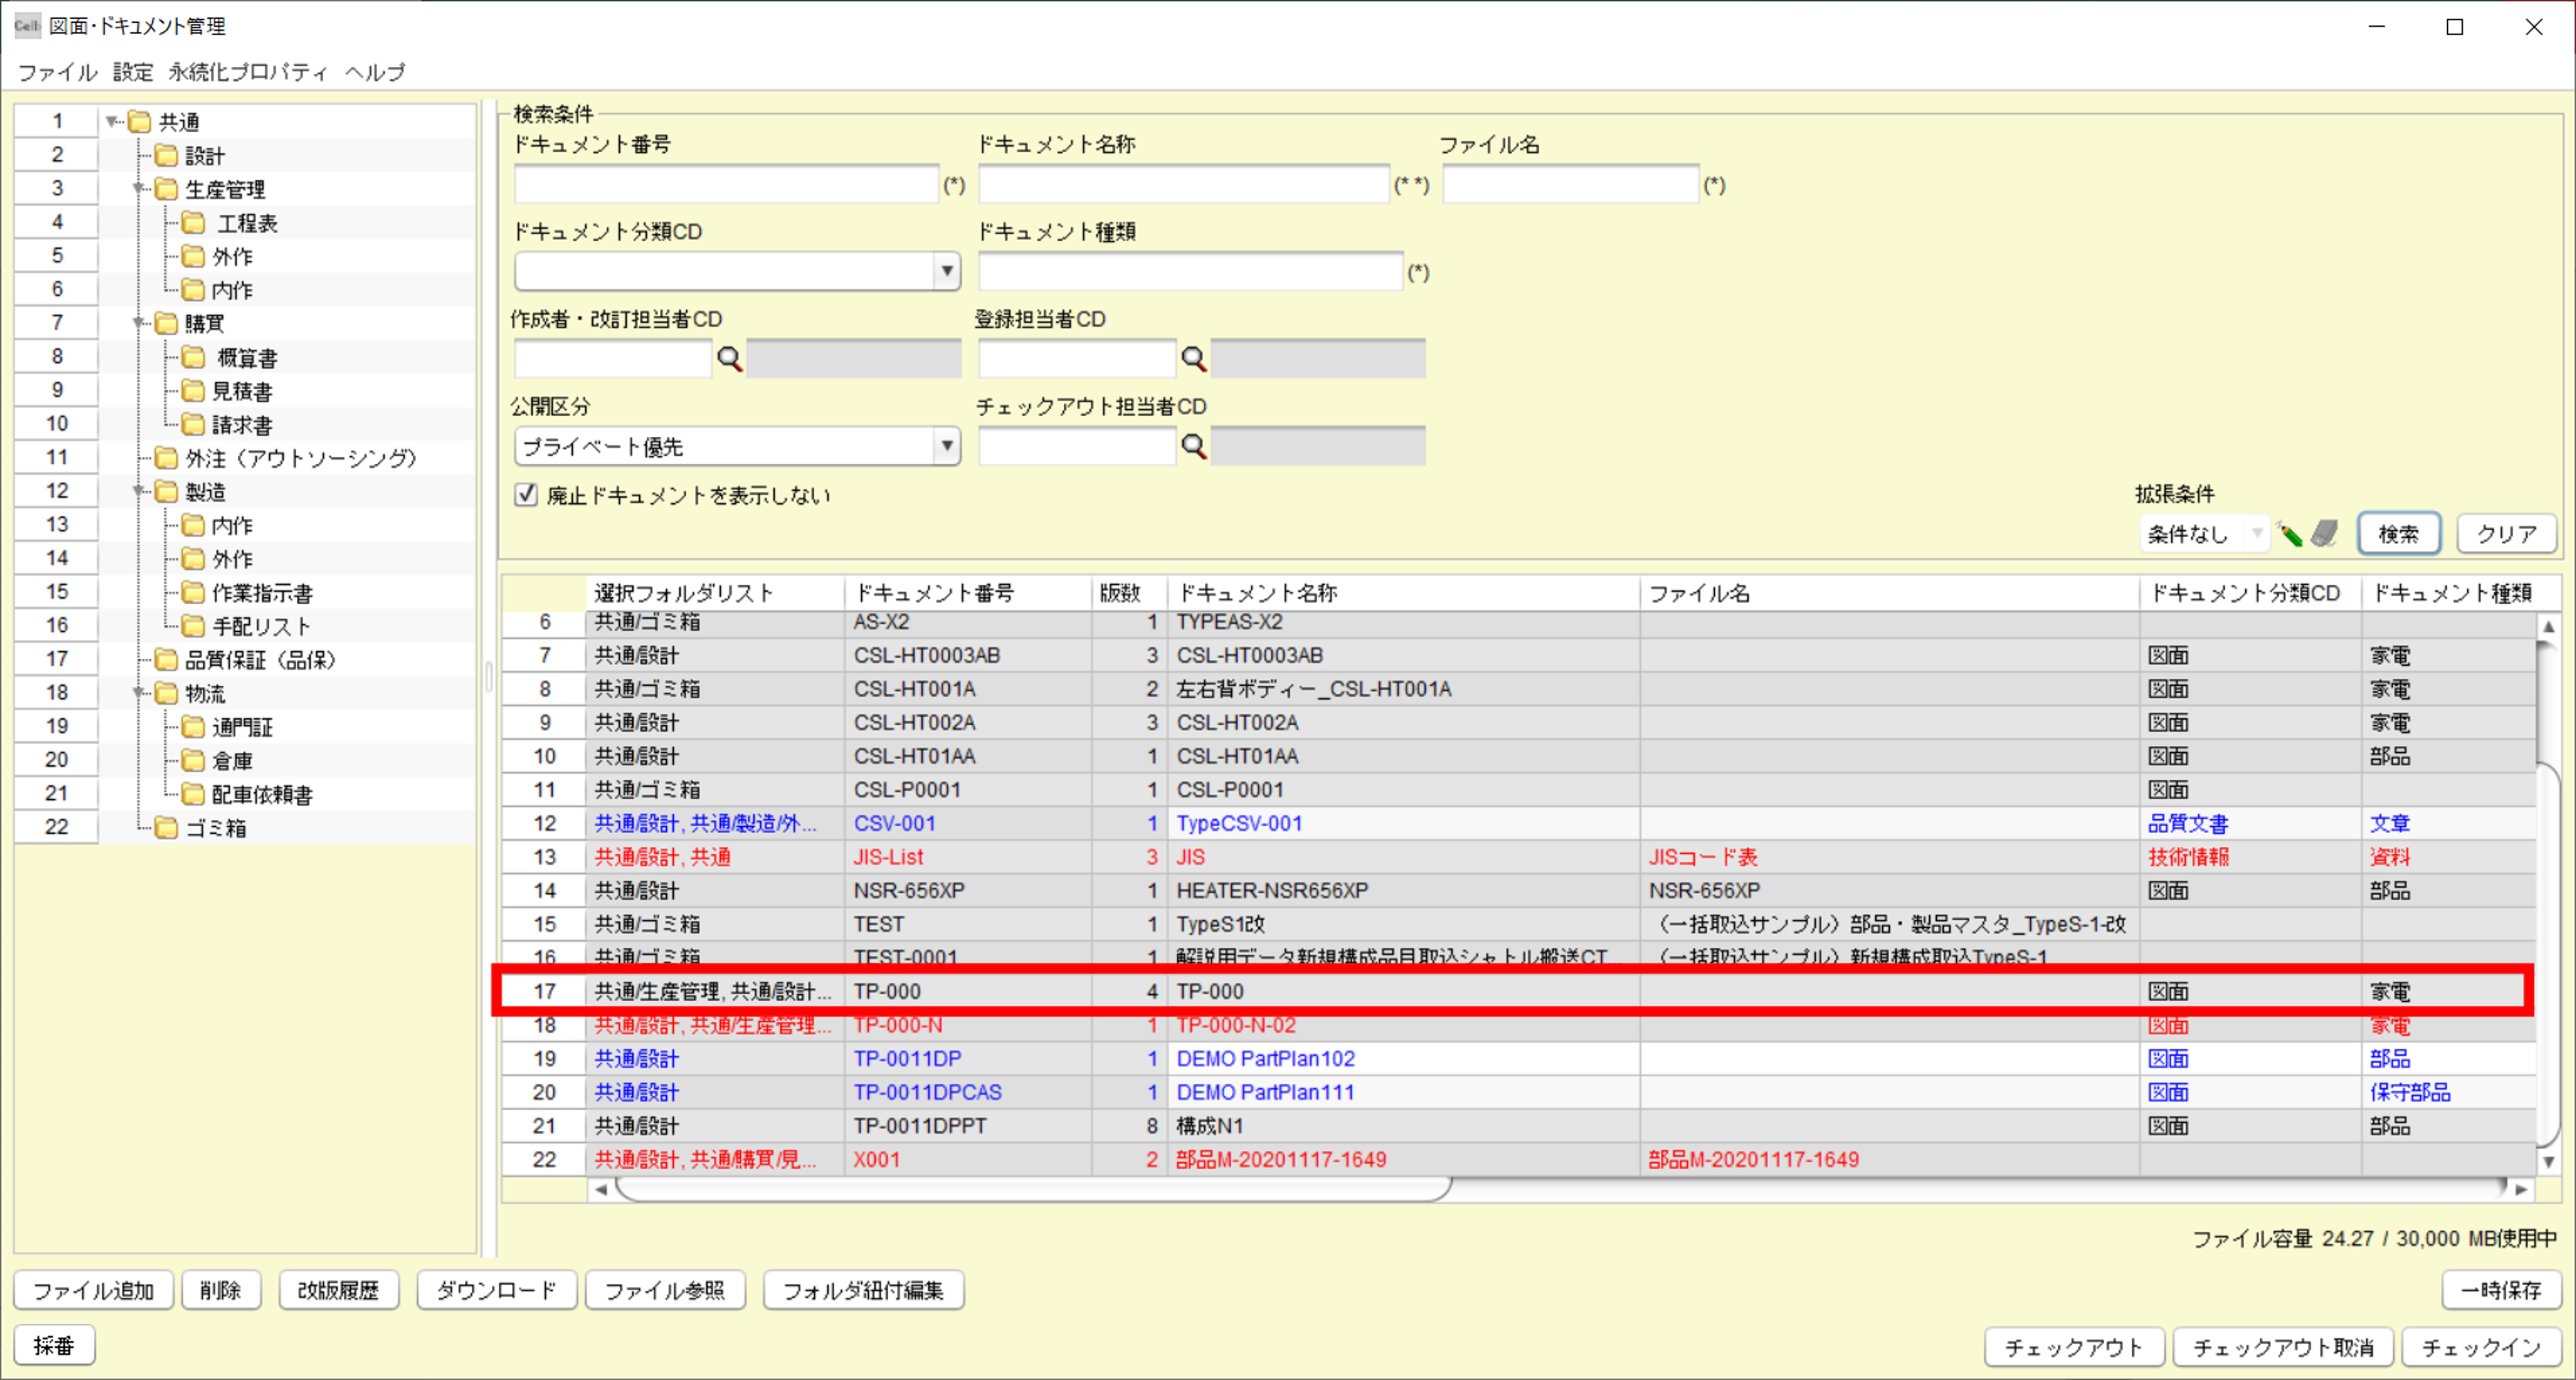Click the フォルダ紐付編集 button

point(863,1290)
